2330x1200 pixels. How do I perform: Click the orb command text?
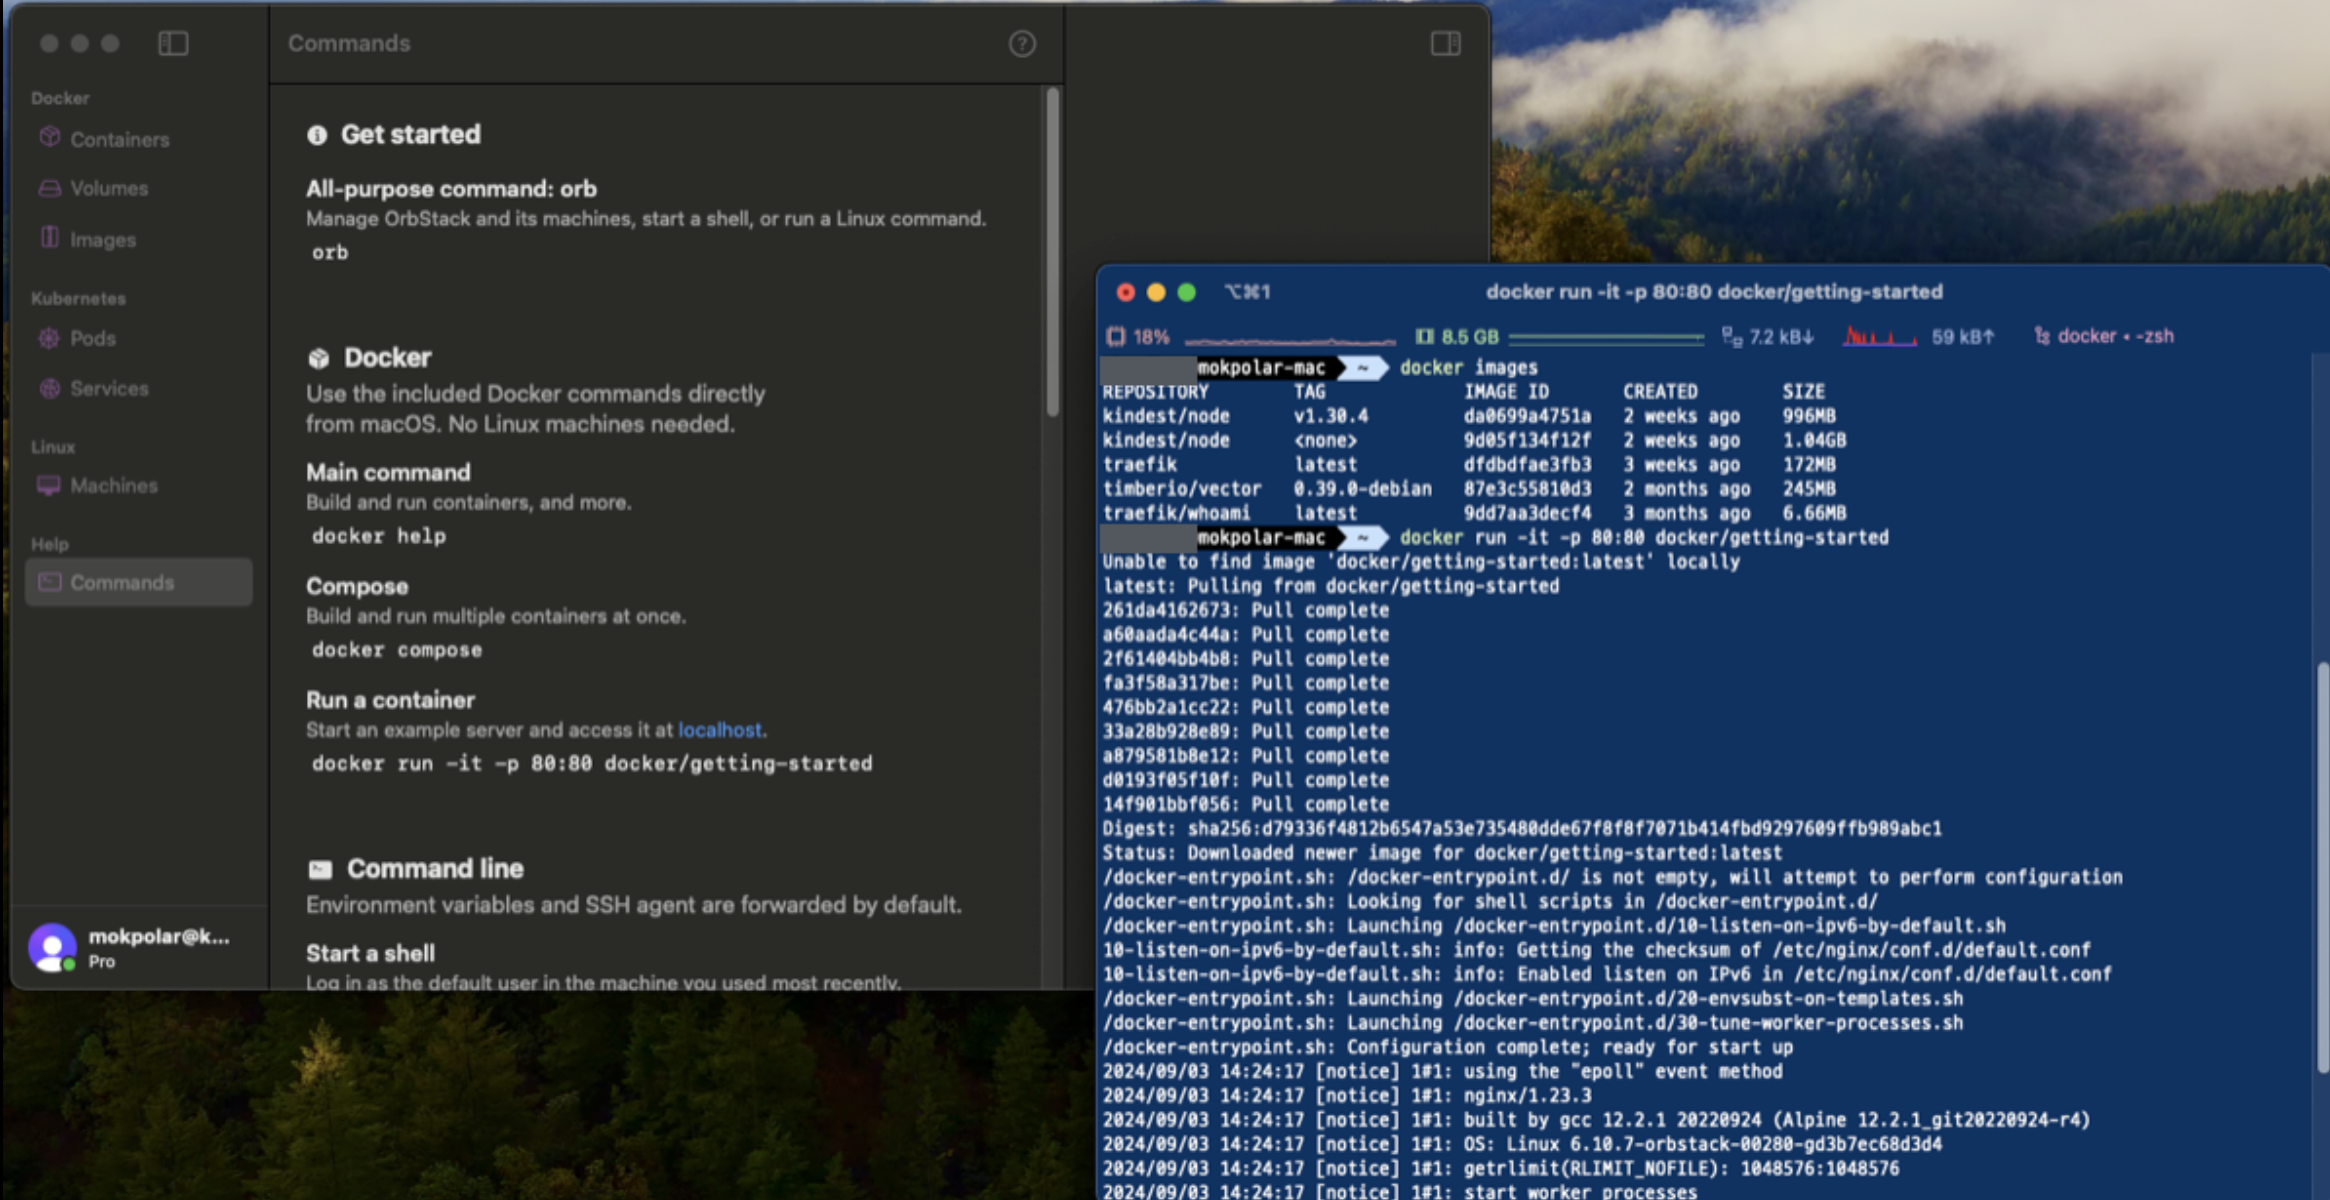point(330,252)
